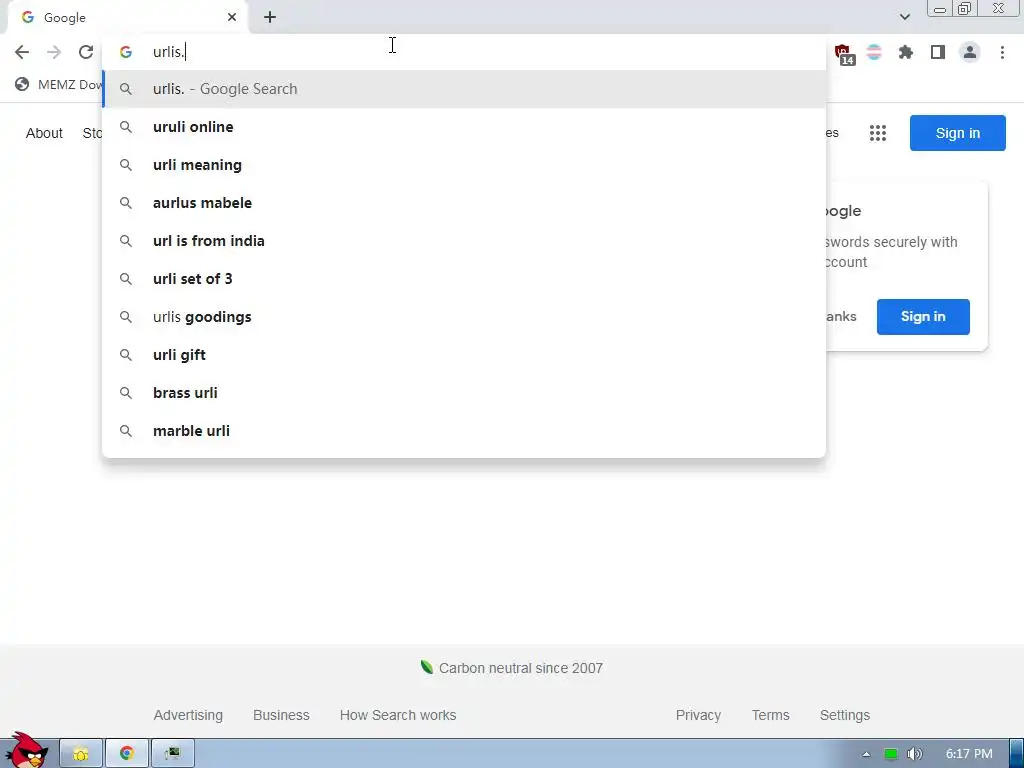Choose the 'urli set of 3' suggestion
This screenshot has width=1024, height=768.
pos(464,279)
